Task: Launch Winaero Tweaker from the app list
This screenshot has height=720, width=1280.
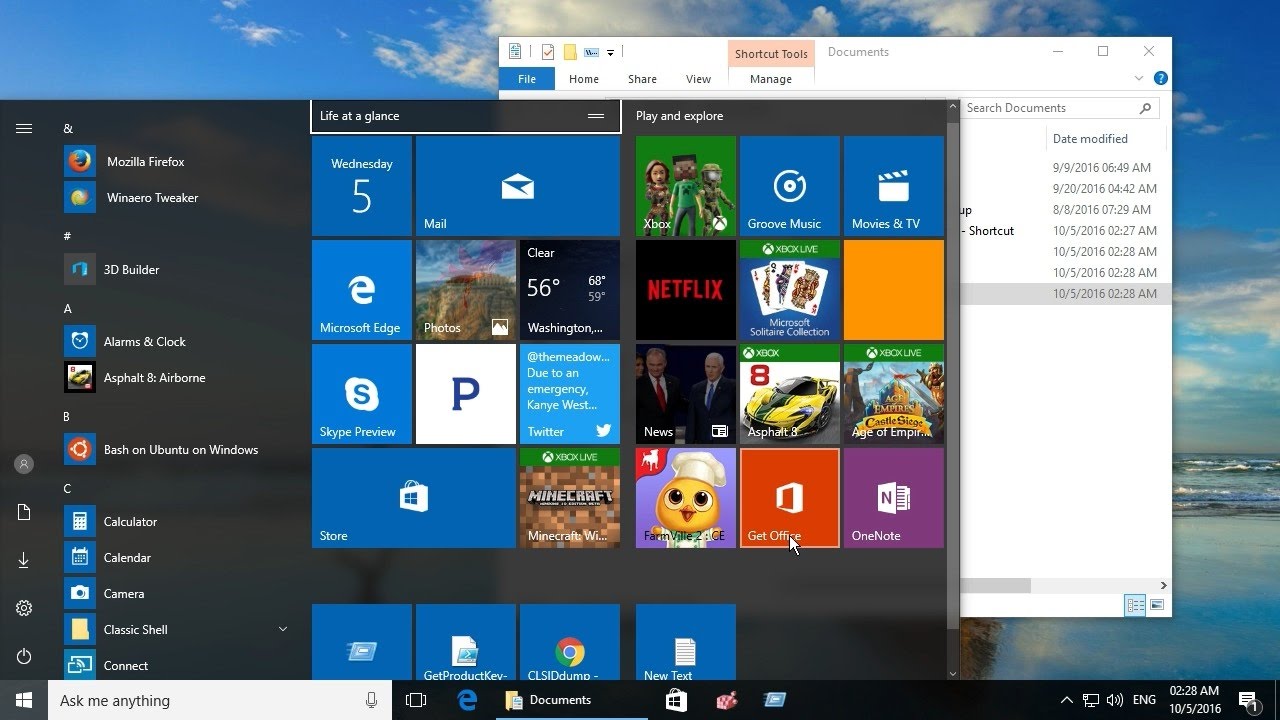Action: coord(180,197)
